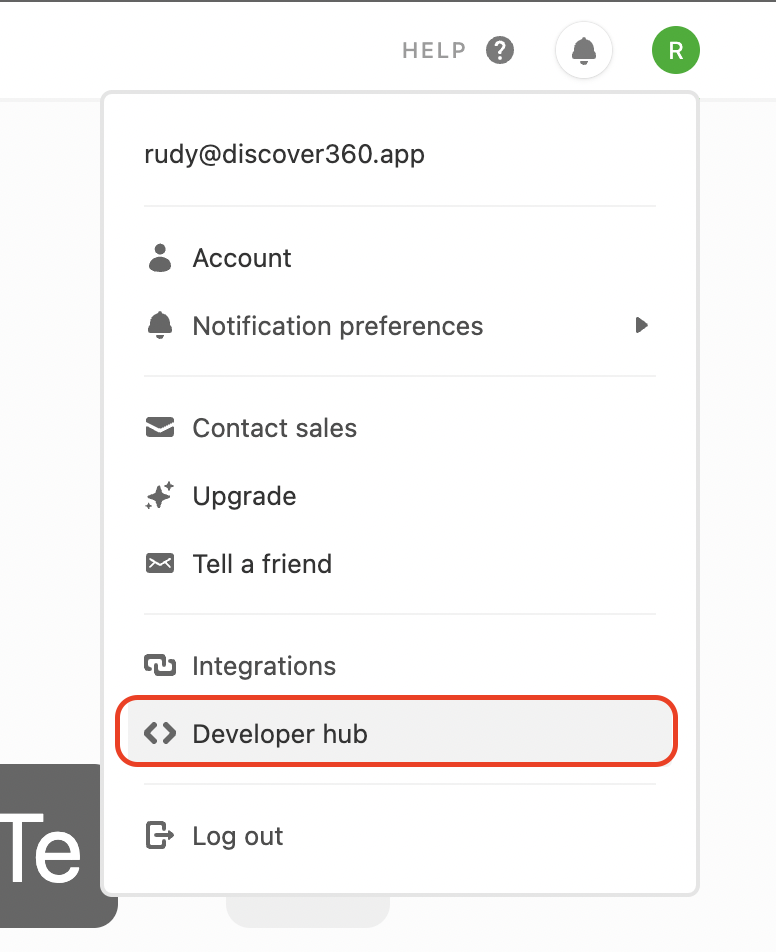The width and height of the screenshot is (776, 952).
Task: Open the Account menu item
Action: point(242,258)
